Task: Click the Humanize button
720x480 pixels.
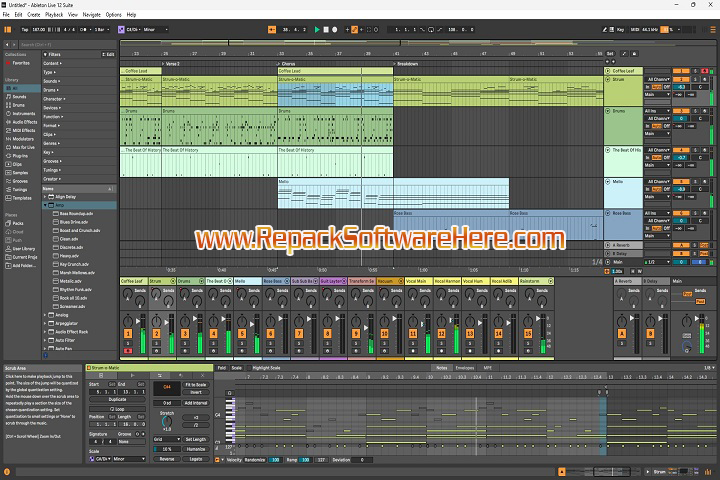Action: pos(196,449)
